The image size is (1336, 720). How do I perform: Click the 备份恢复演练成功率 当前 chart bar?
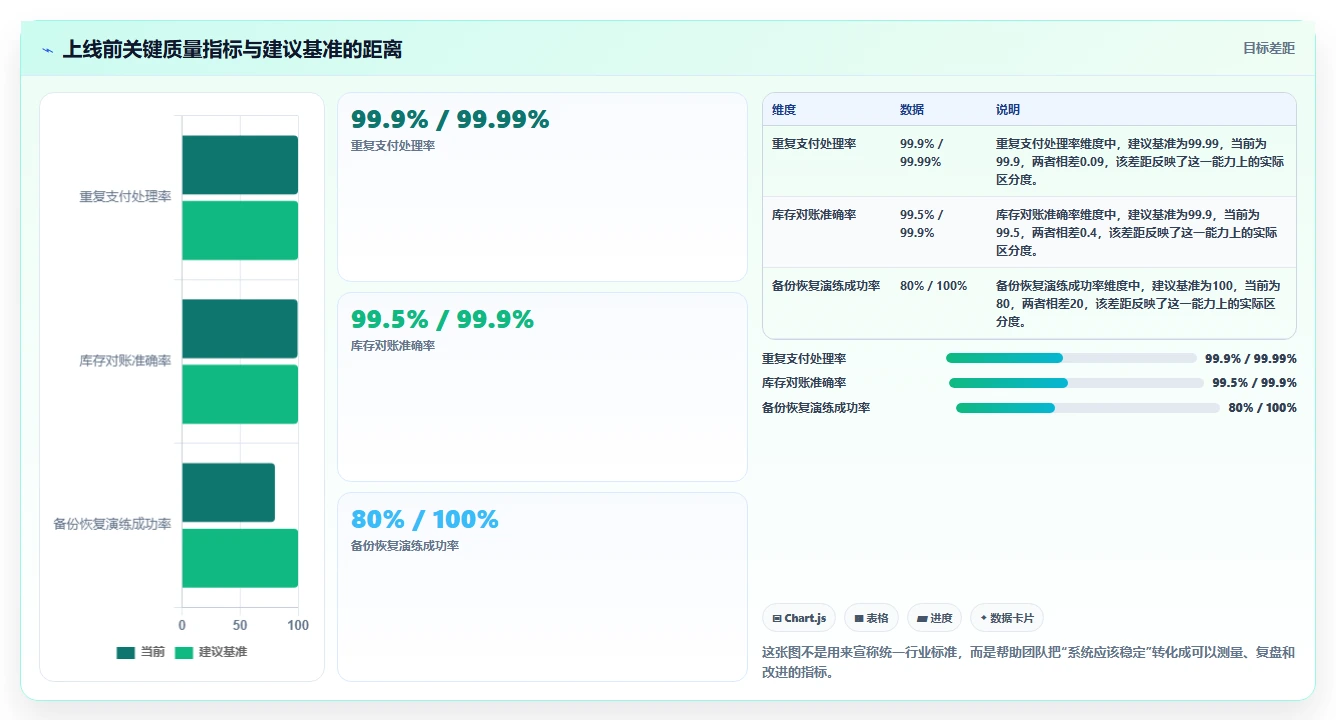coord(228,492)
